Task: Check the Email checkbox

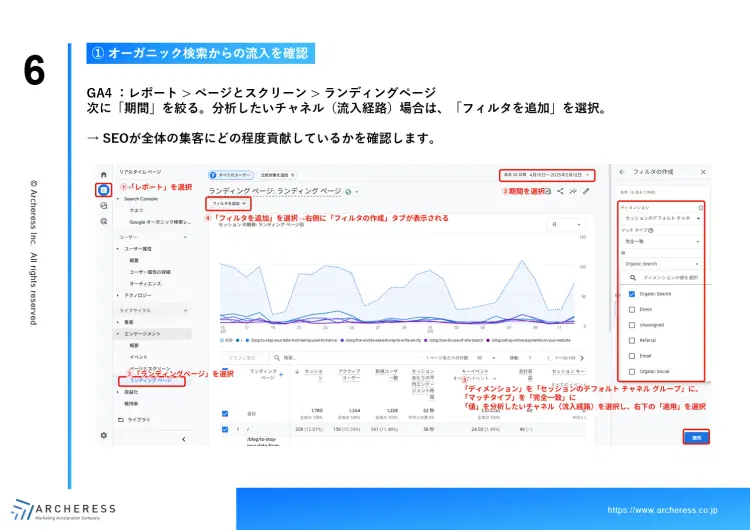Action: [x=632, y=356]
